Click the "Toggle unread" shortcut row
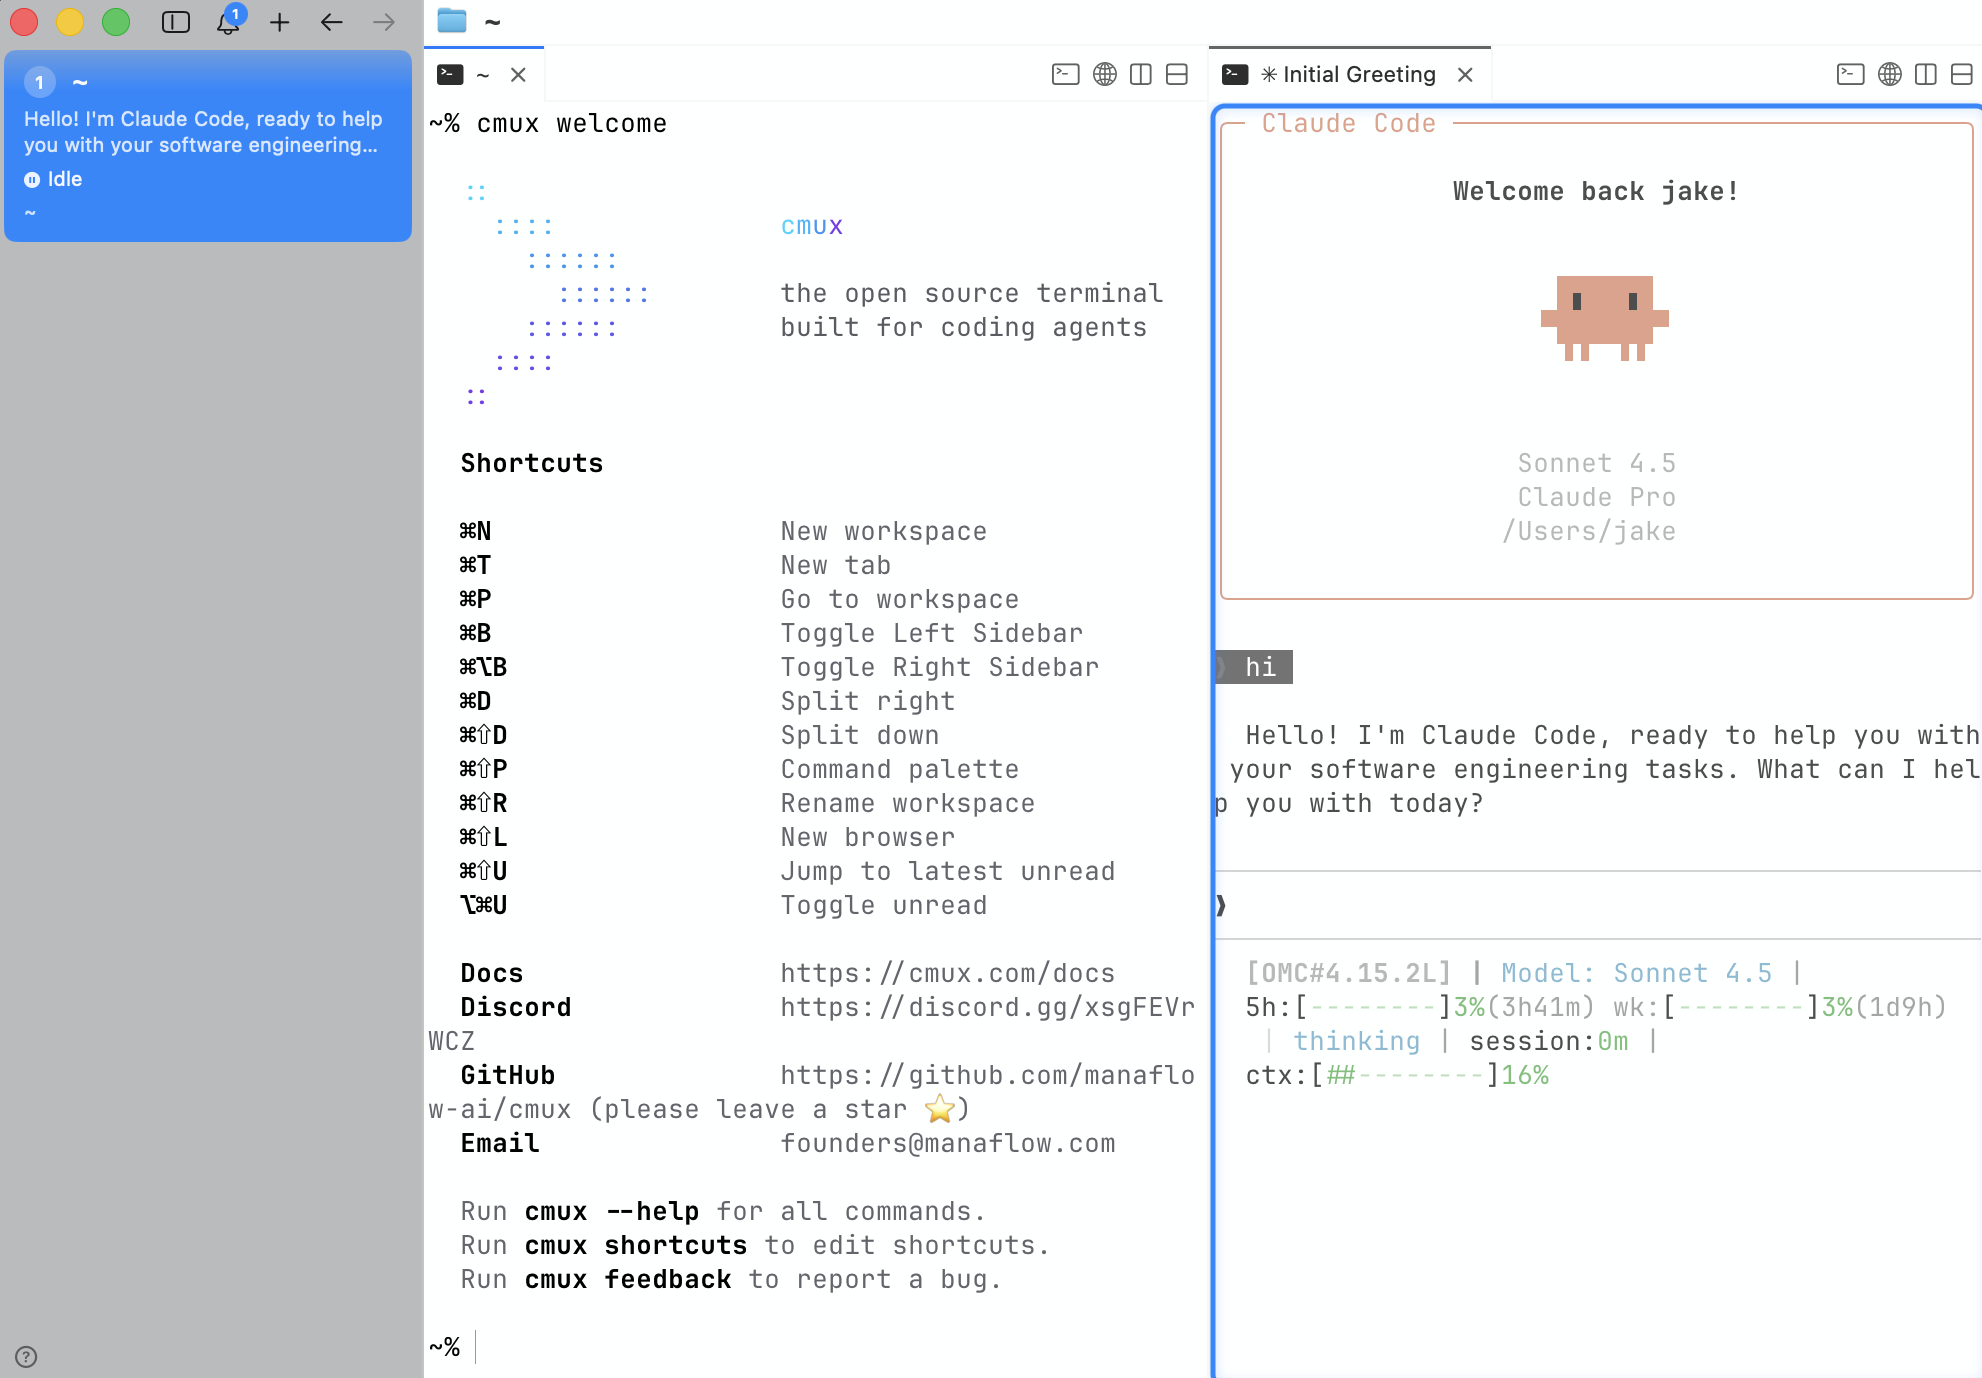1982x1378 pixels. pyautogui.click(x=722, y=905)
